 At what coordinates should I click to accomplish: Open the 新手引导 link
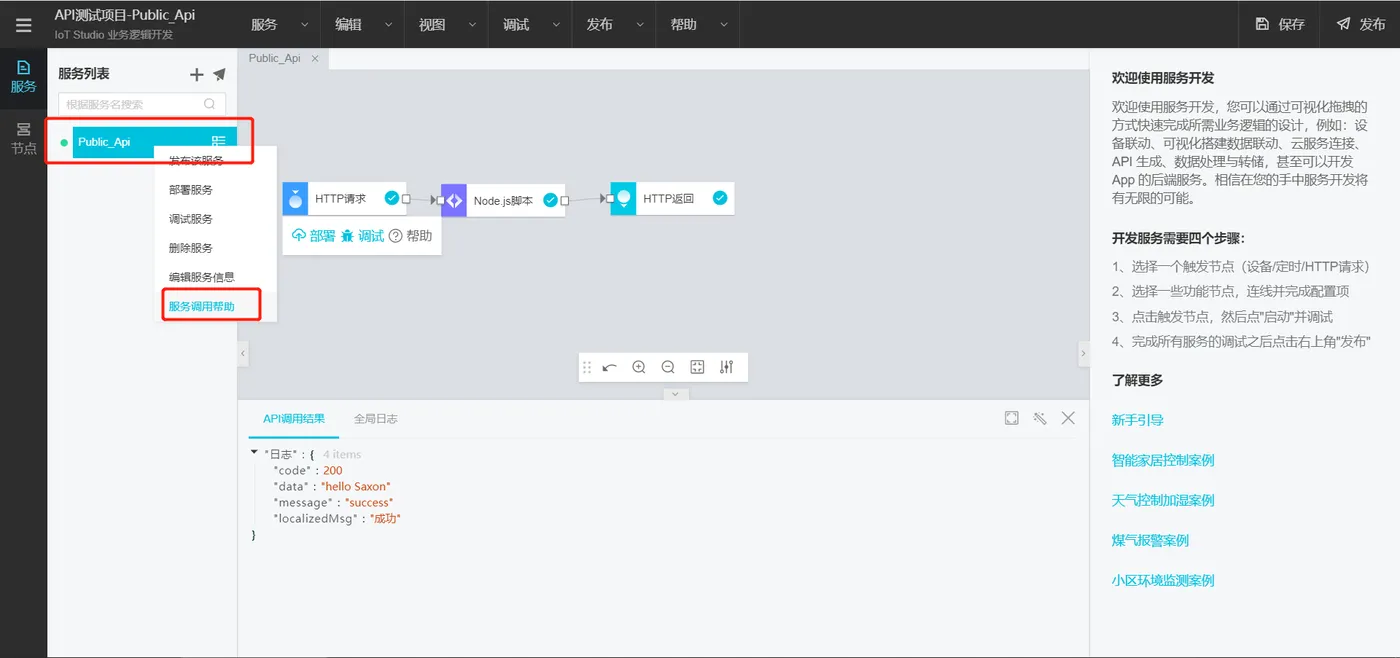(1137, 420)
